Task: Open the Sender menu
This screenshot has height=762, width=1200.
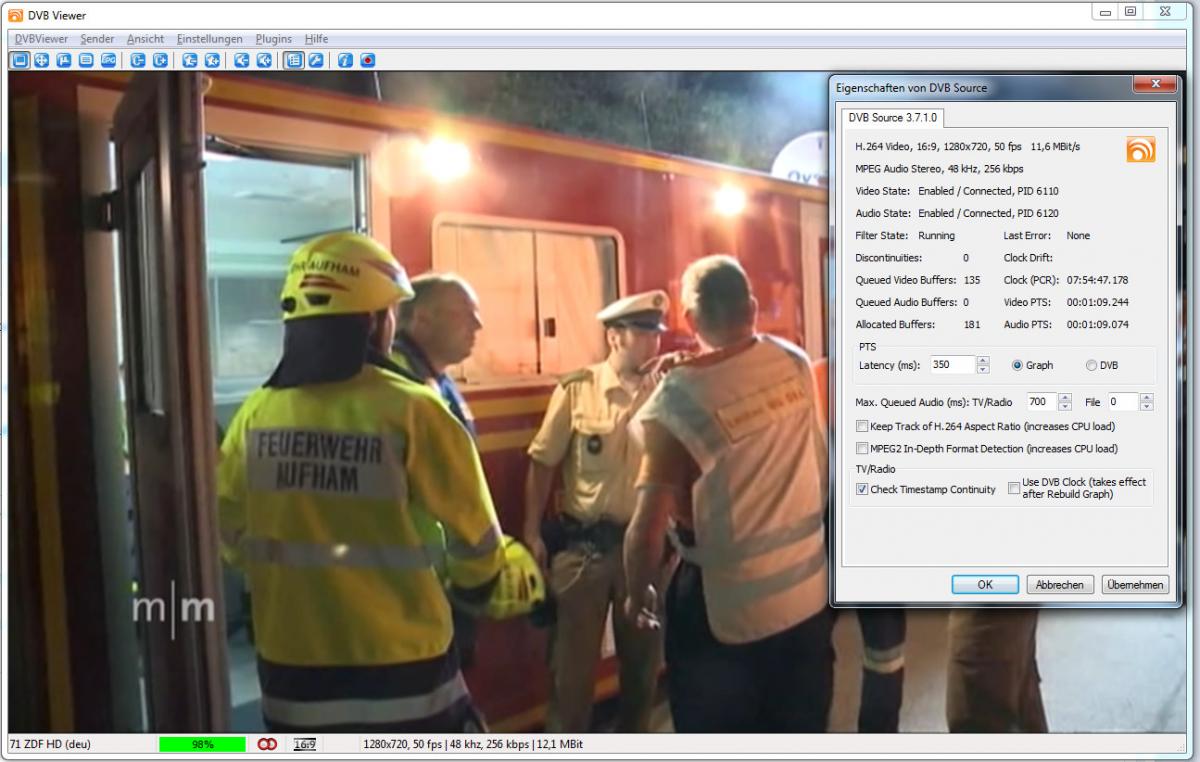Action: (97, 39)
